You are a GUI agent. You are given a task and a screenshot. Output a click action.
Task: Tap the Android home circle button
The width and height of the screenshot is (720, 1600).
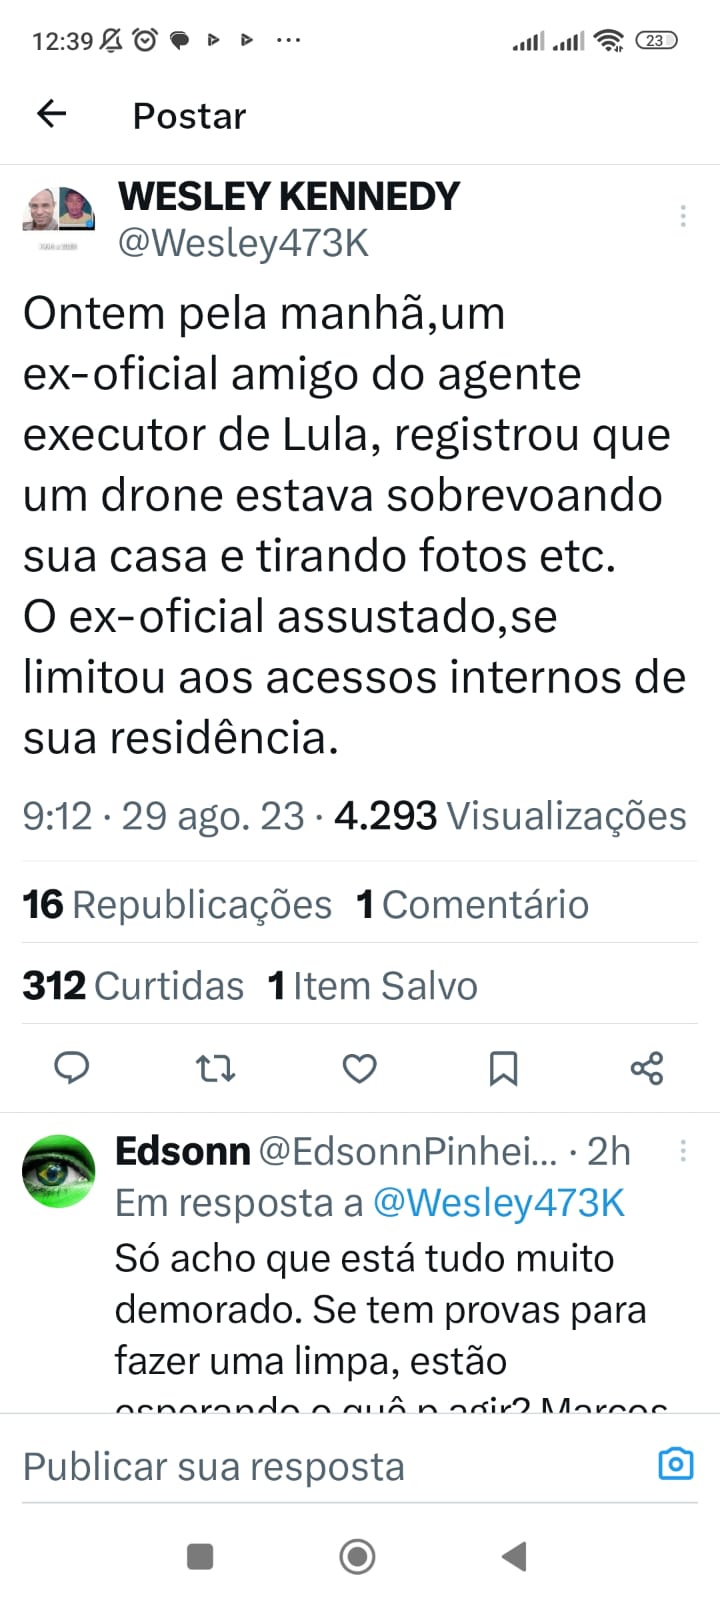point(358,1556)
